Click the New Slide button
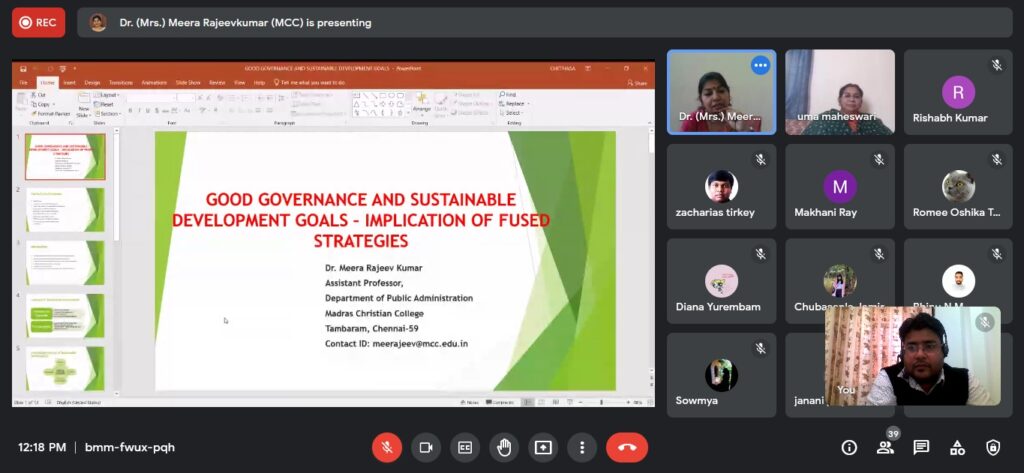This screenshot has height=473, width=1024. 84,105
